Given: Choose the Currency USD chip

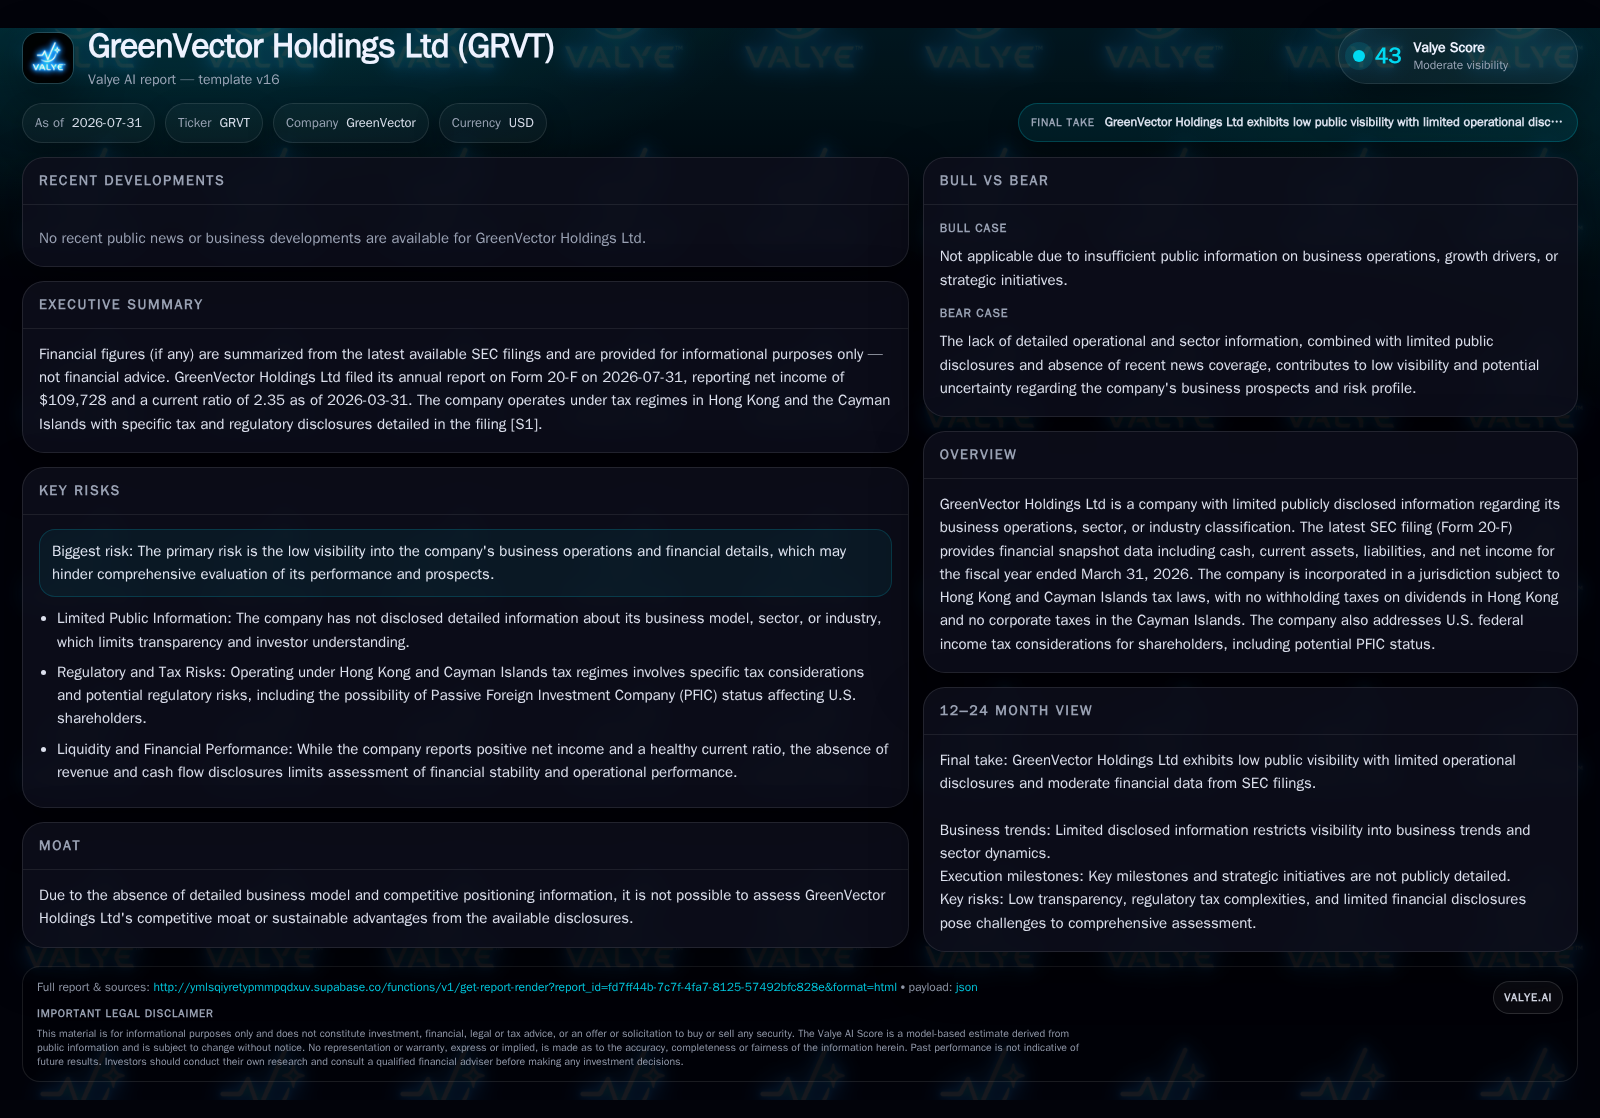Looking at the screenshot, I should (493, 123).
